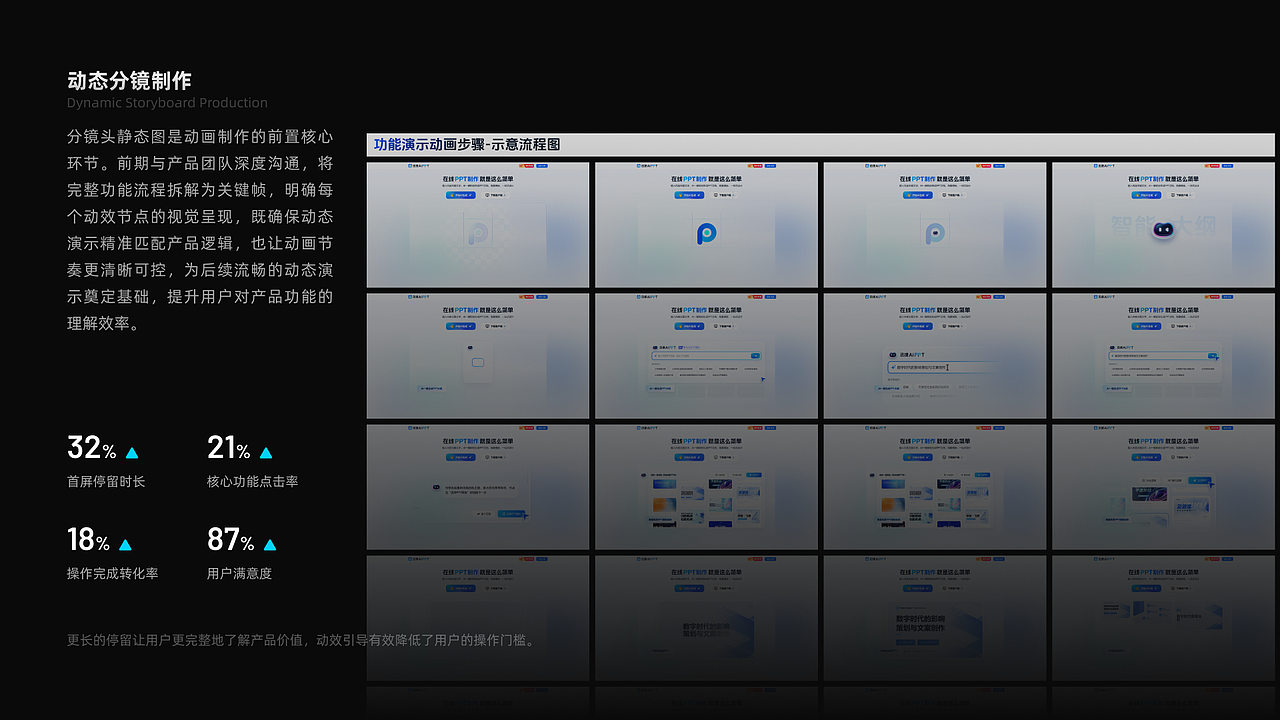The width and height of the screenshot is (1280, 720).
Task: Click the 核心功能点击率 label
Action: [x=252, y=482]
